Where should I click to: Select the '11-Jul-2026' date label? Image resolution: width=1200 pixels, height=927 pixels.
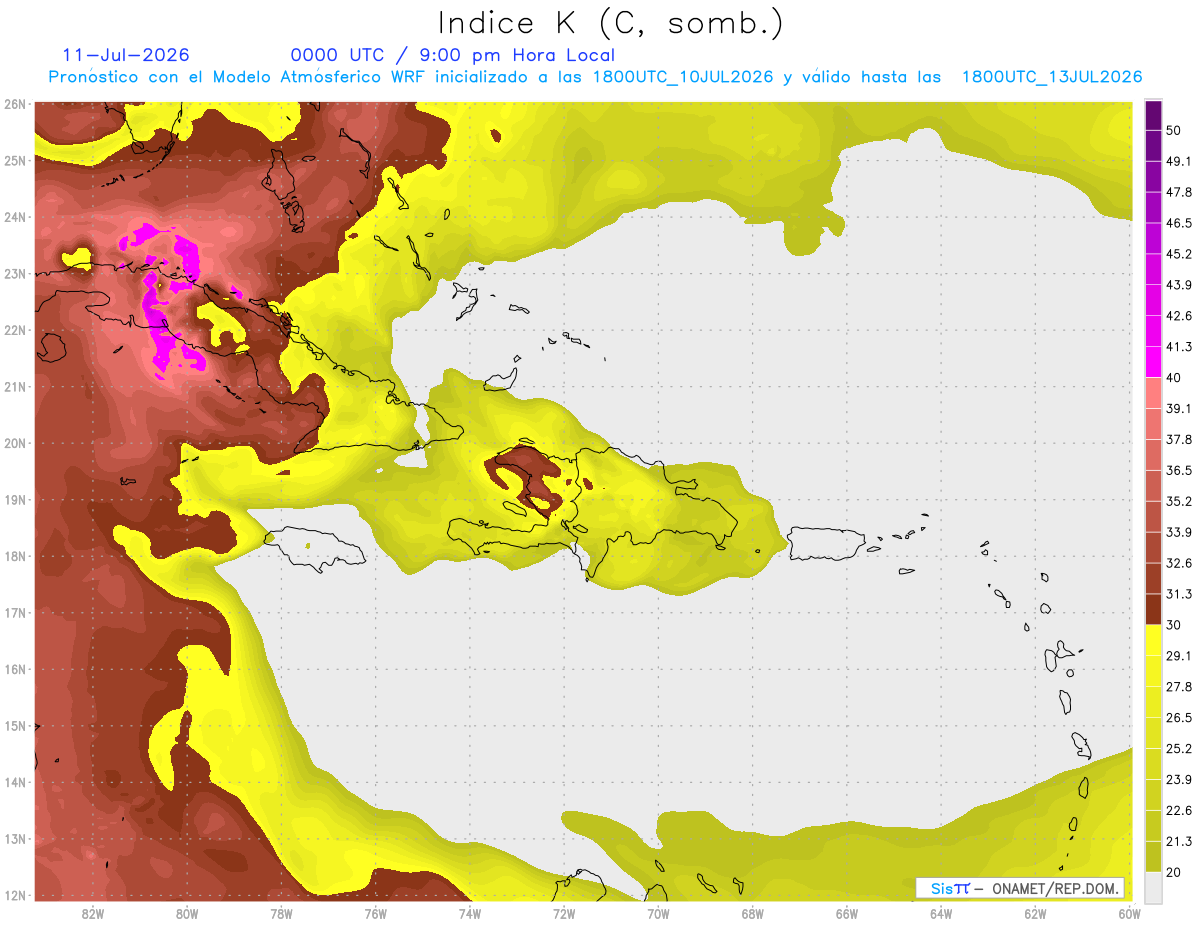[126, 55]
